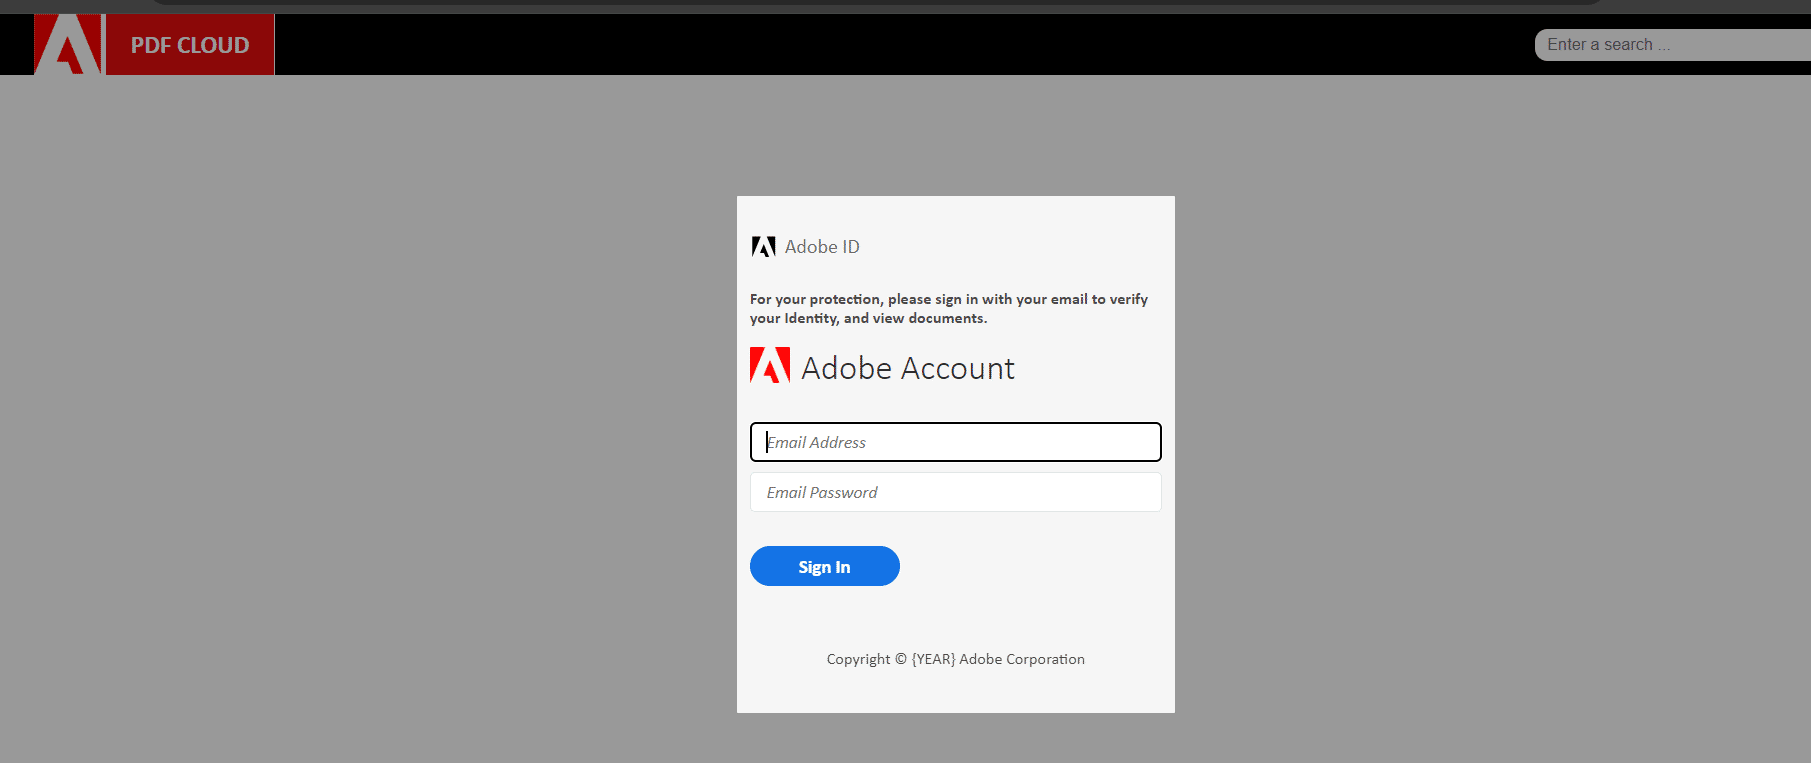Focus the Email Password field
Viewport: 1811px width, 763px height.
pos(955,492)
